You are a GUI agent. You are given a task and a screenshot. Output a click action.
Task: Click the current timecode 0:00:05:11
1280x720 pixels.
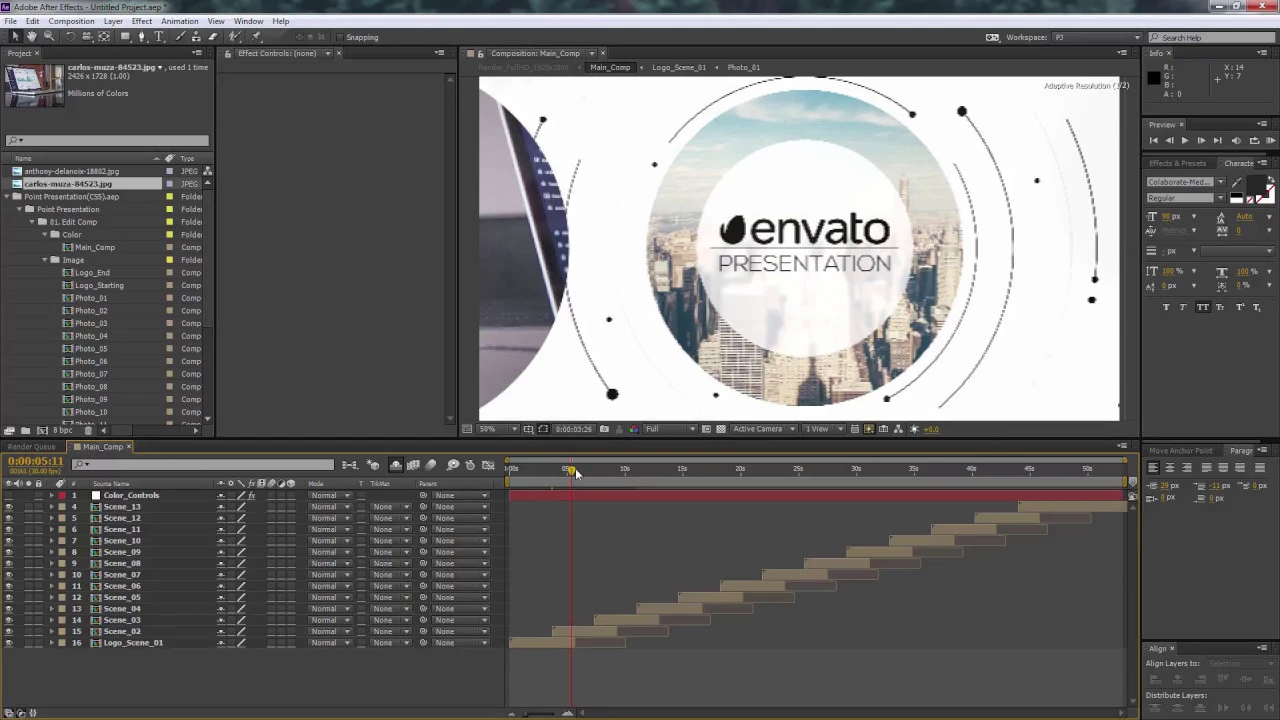coord(35,461)
